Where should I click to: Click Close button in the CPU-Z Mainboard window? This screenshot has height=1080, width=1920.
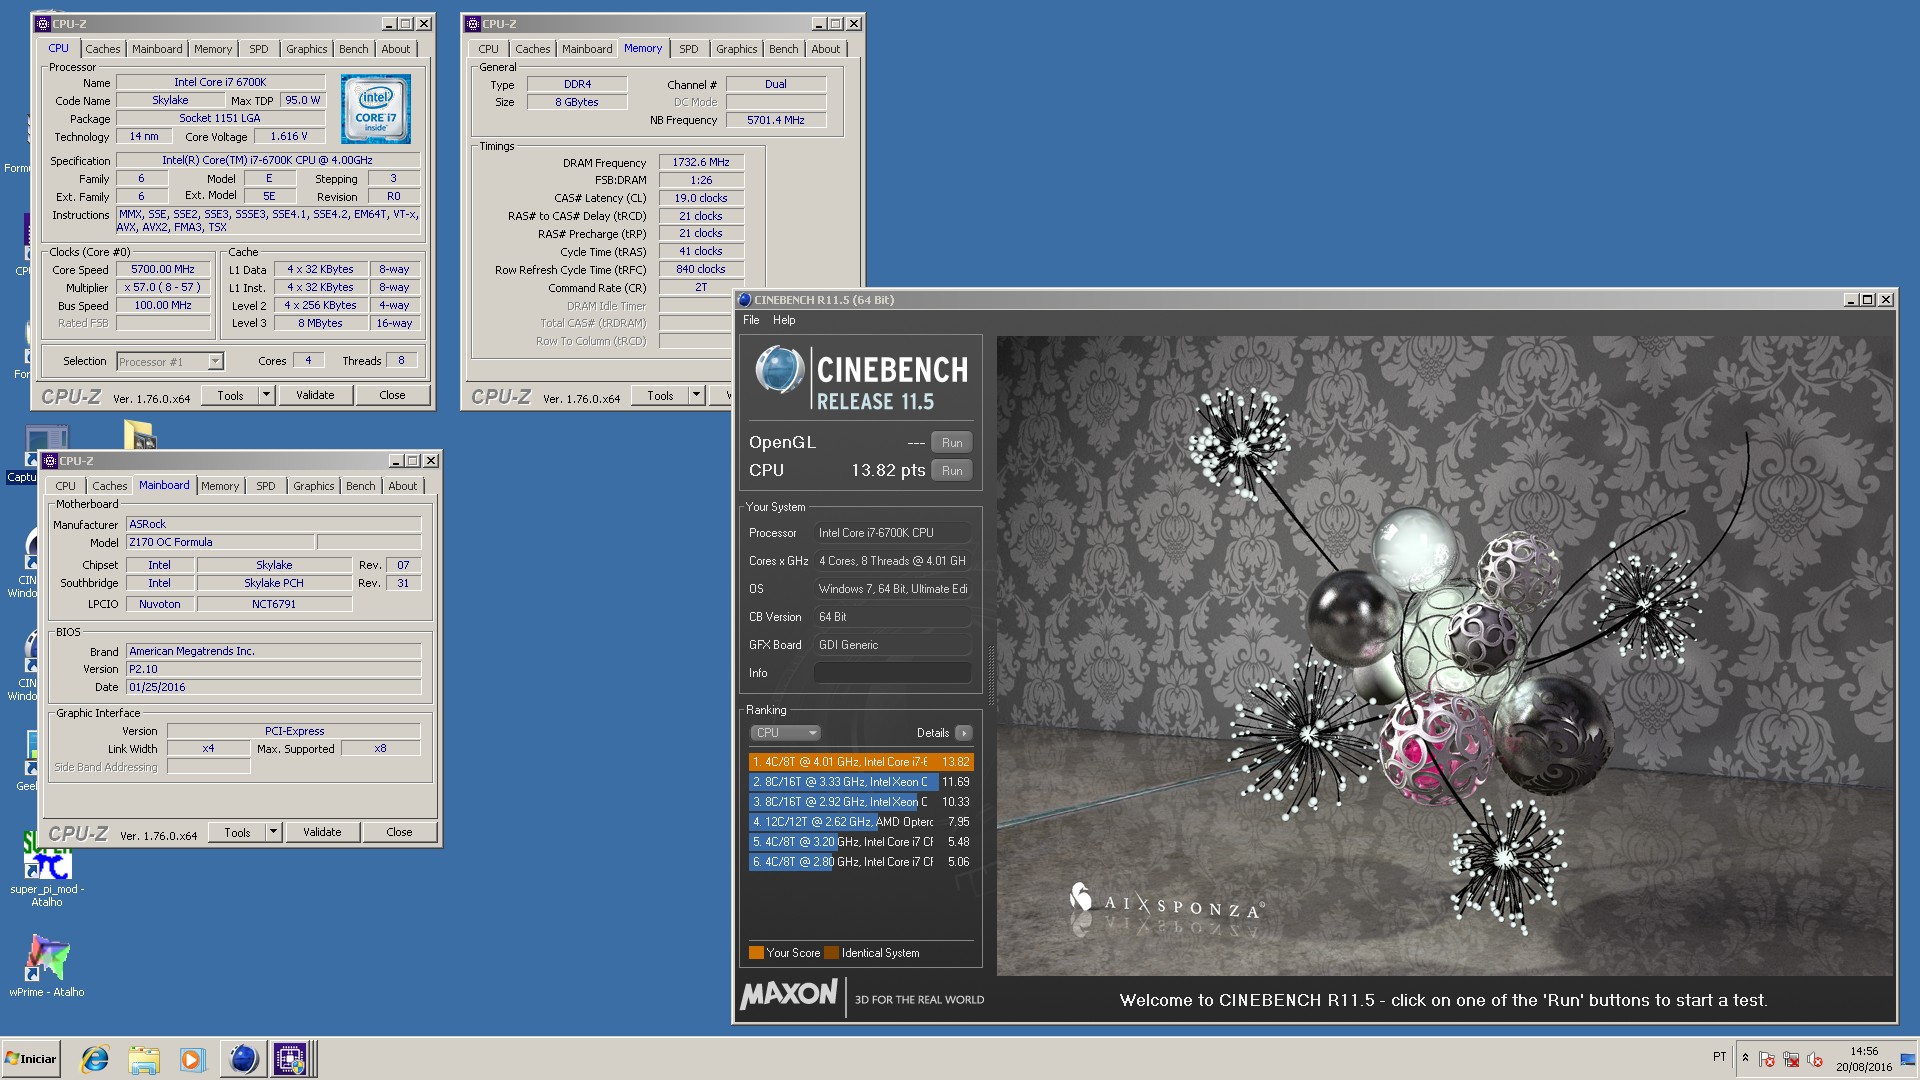399,832
